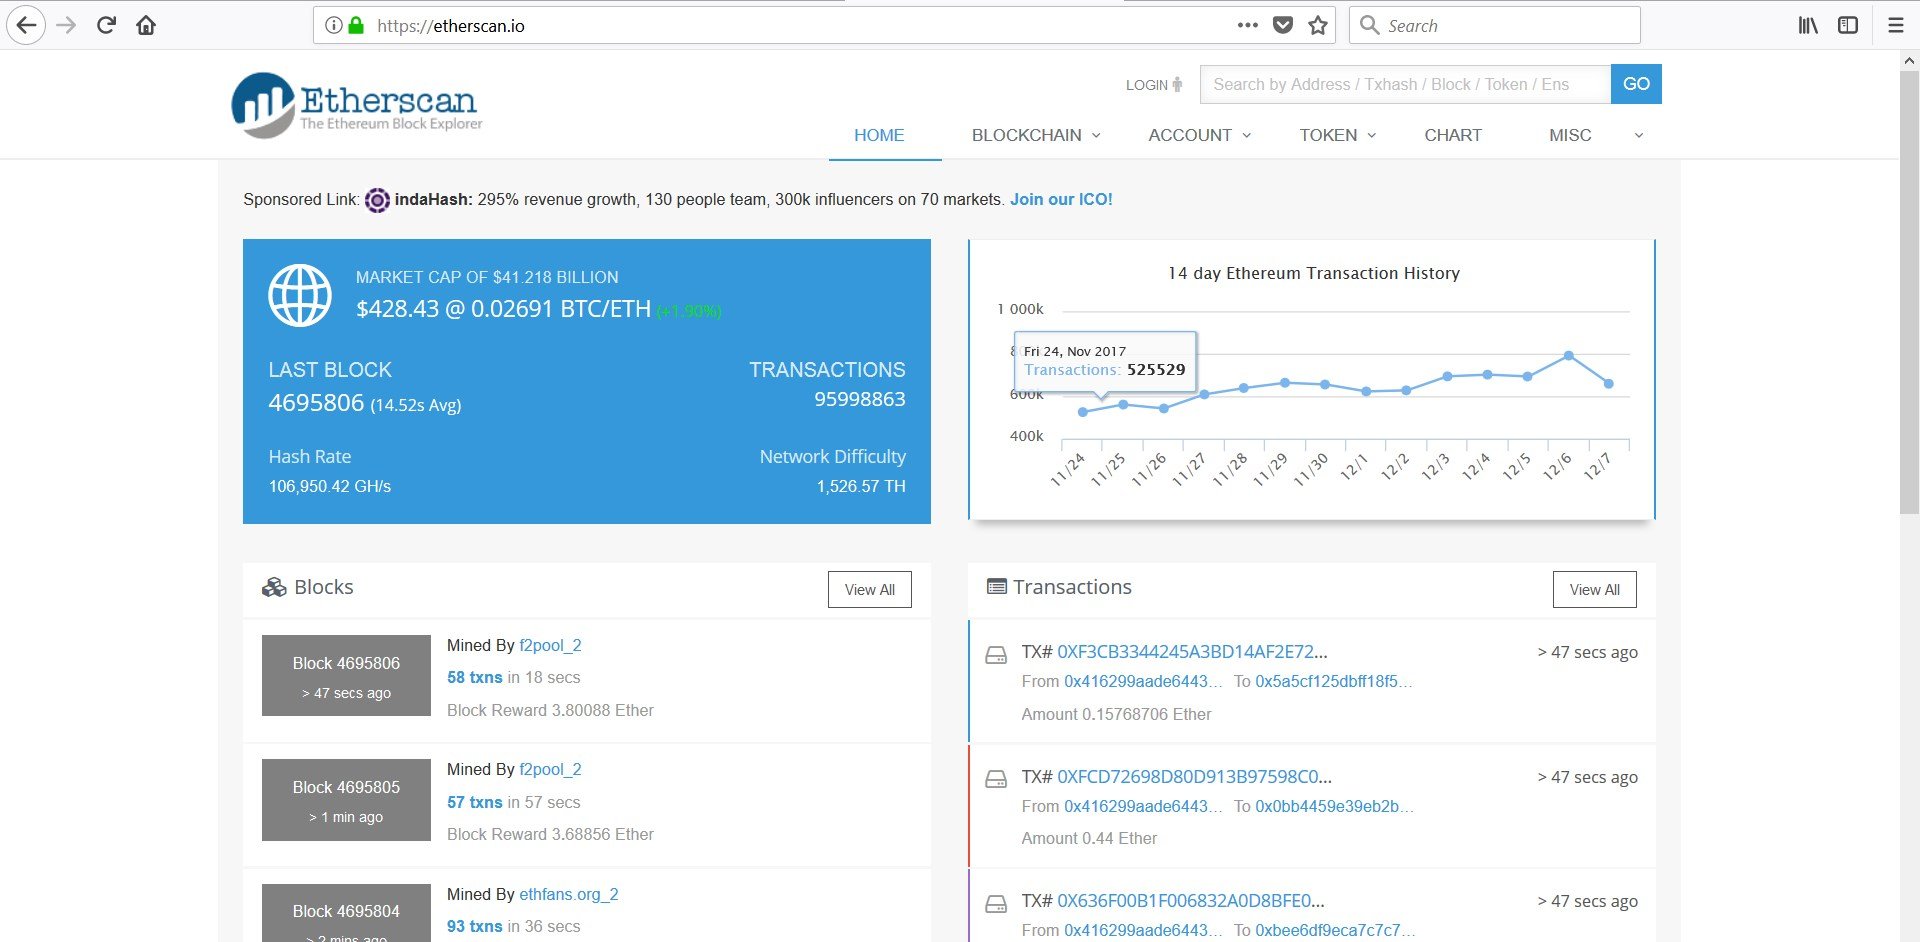Go back with the browser back arrow

click(x=27, y=25)
